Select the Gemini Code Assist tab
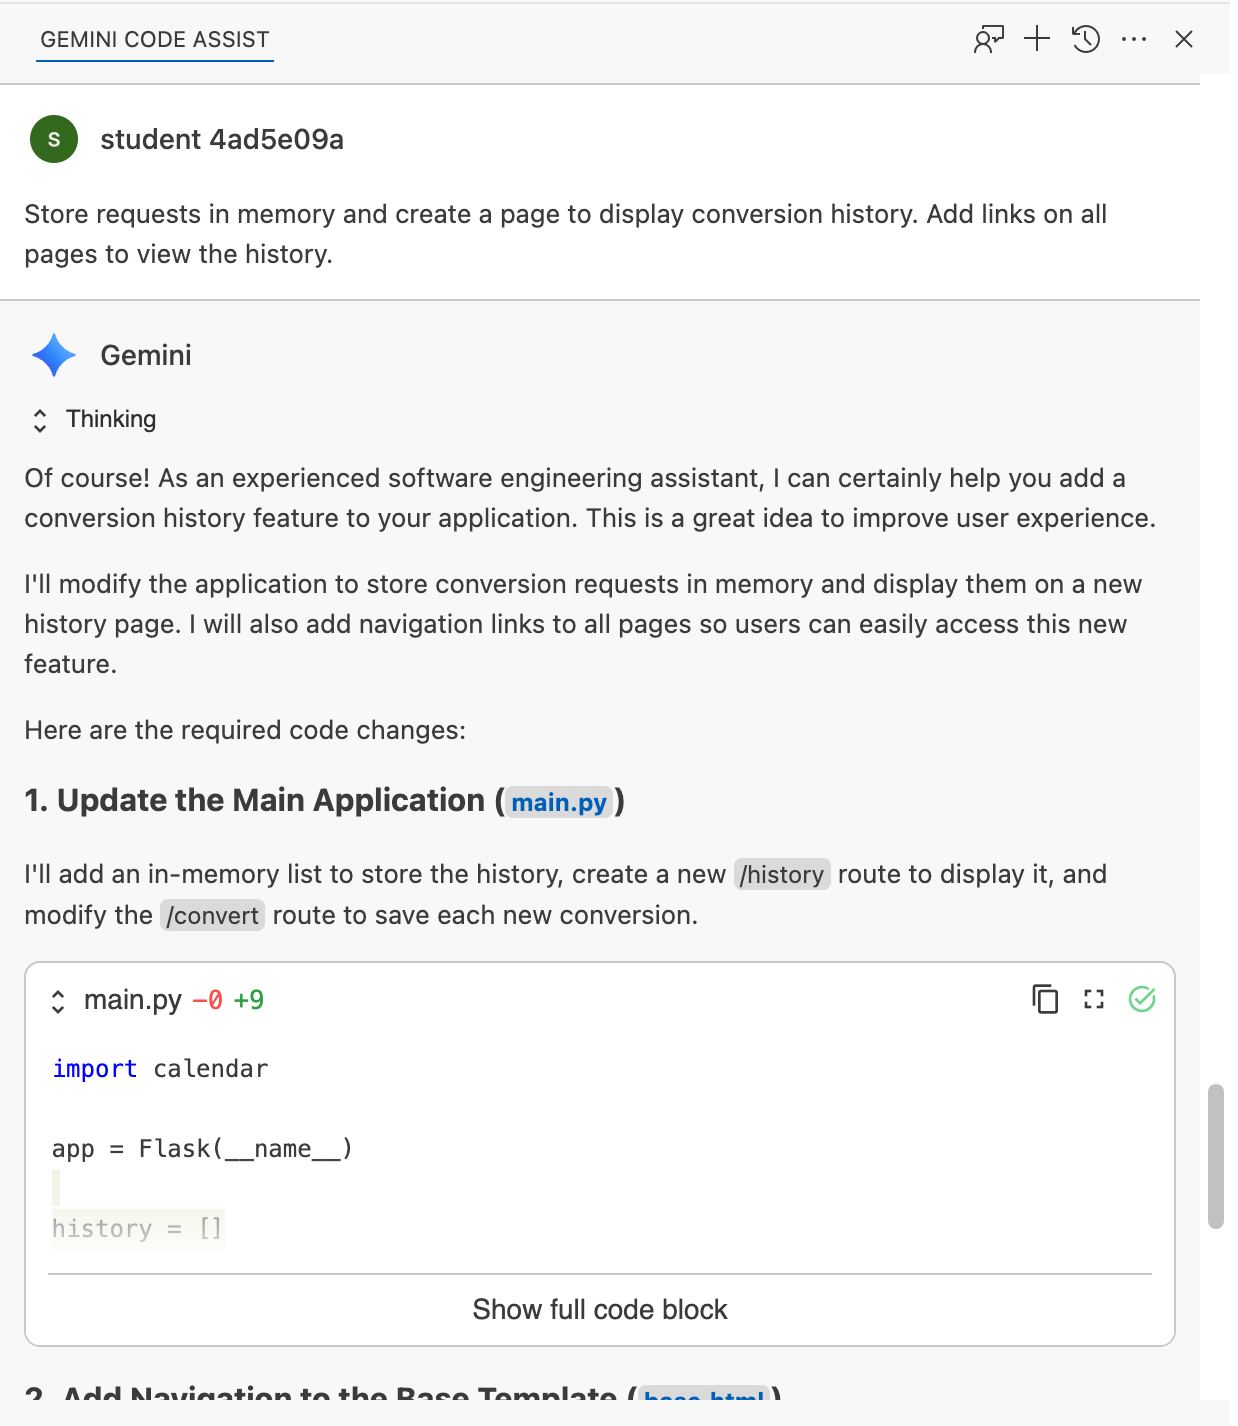 (155, 40)
